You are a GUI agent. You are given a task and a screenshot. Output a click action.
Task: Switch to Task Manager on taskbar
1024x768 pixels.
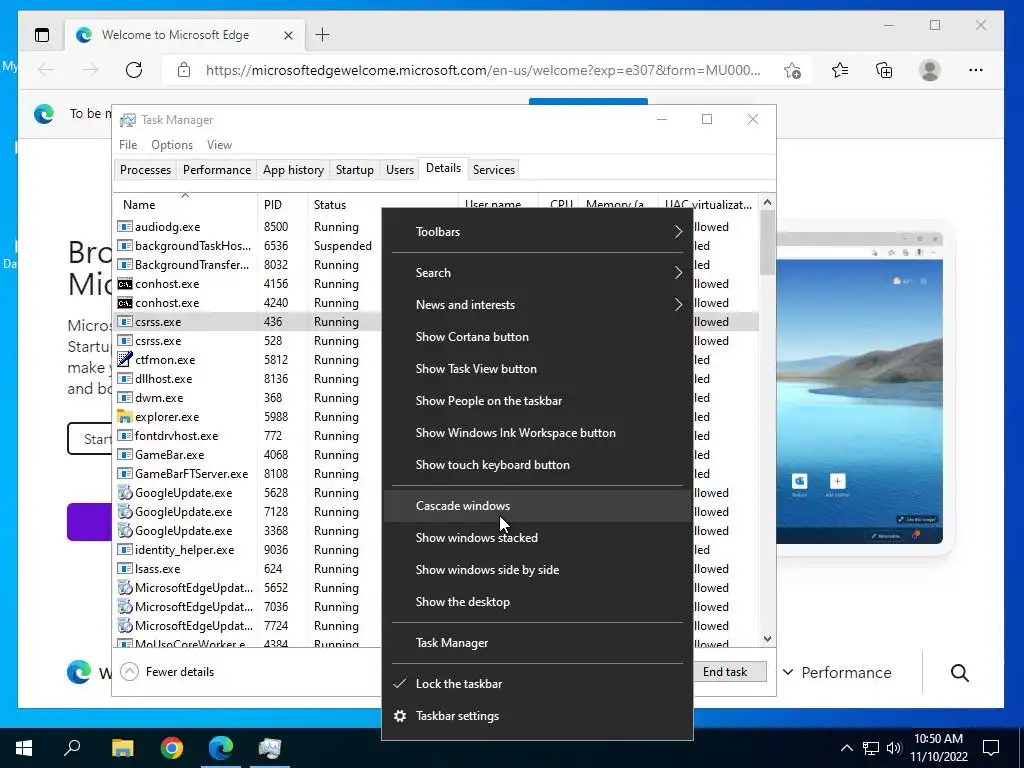(x=270, y=748)
